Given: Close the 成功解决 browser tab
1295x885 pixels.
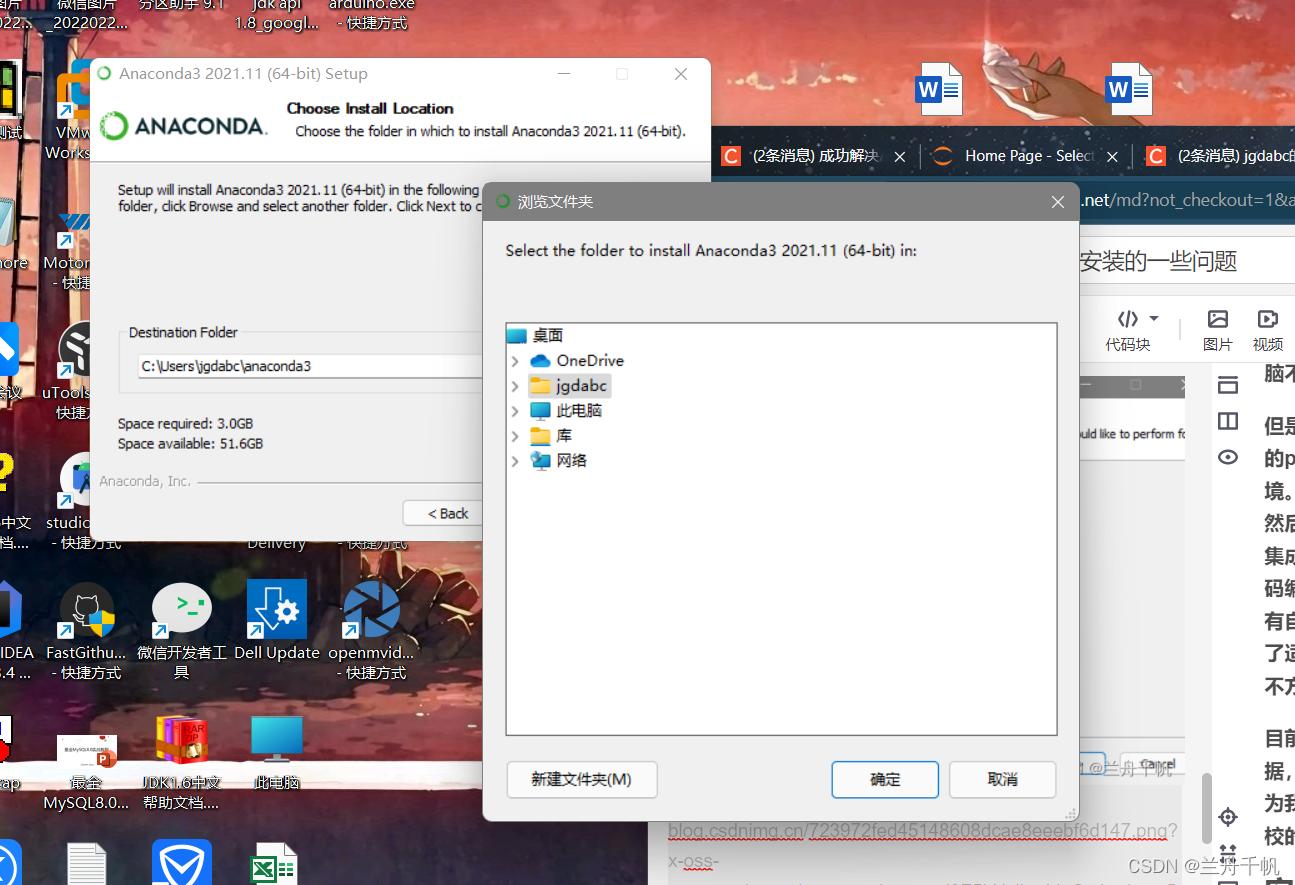Looking at the screenshot, I should pos(899,157).
